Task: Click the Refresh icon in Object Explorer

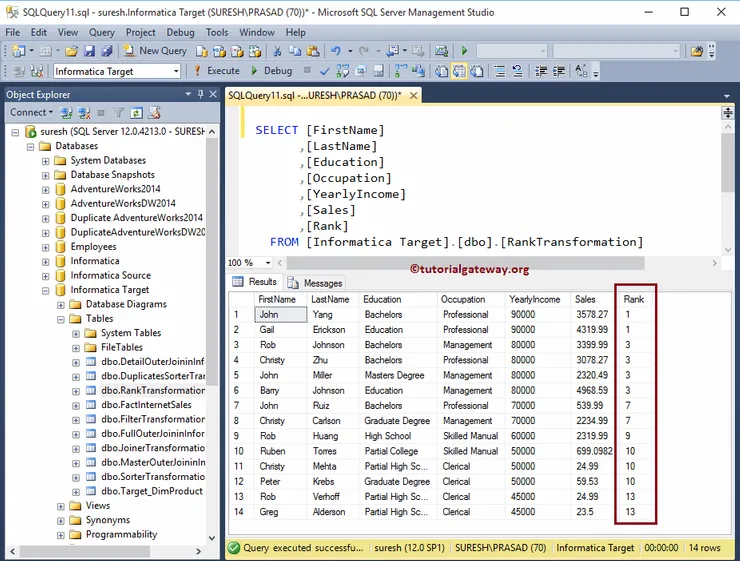Action: click(x=136, y=113)
